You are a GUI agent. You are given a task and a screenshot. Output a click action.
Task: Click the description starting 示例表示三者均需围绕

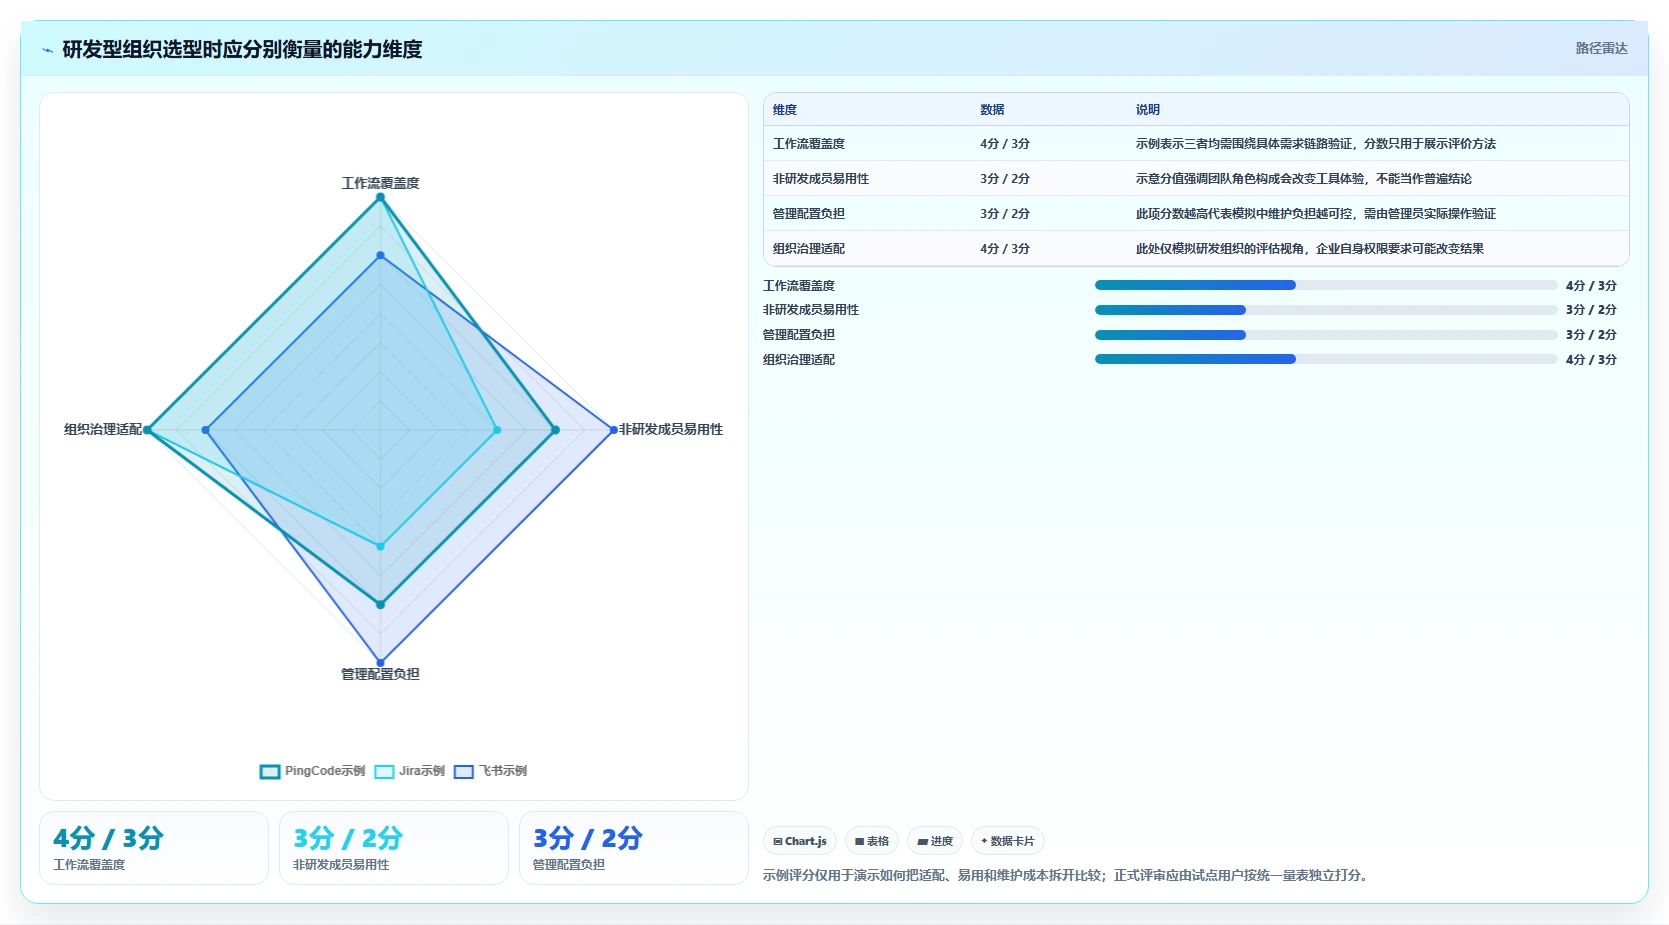[x=1316, y=144]
